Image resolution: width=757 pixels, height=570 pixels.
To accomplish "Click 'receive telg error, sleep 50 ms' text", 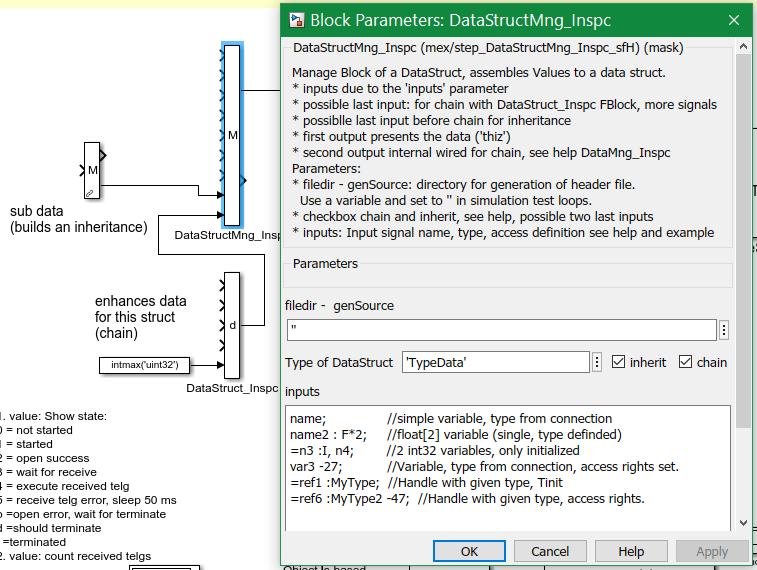I will coord(96,500).
